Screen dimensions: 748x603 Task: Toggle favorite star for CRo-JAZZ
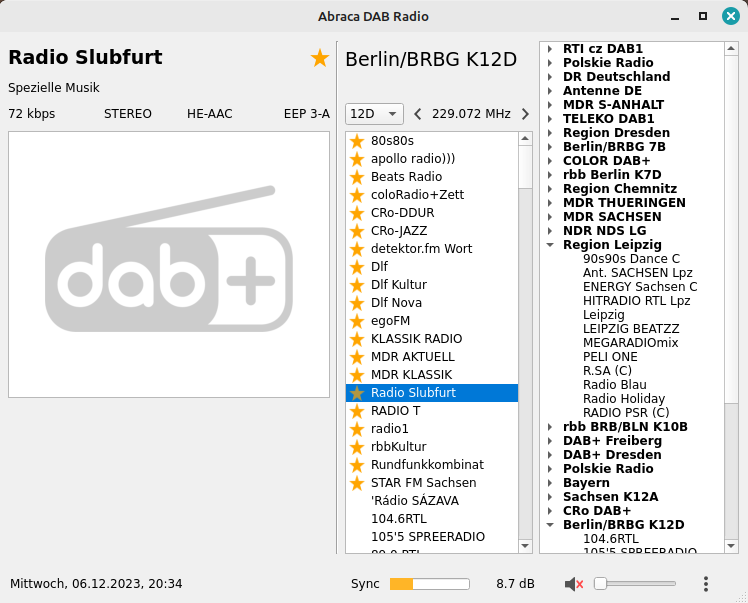tap(357, 231)
